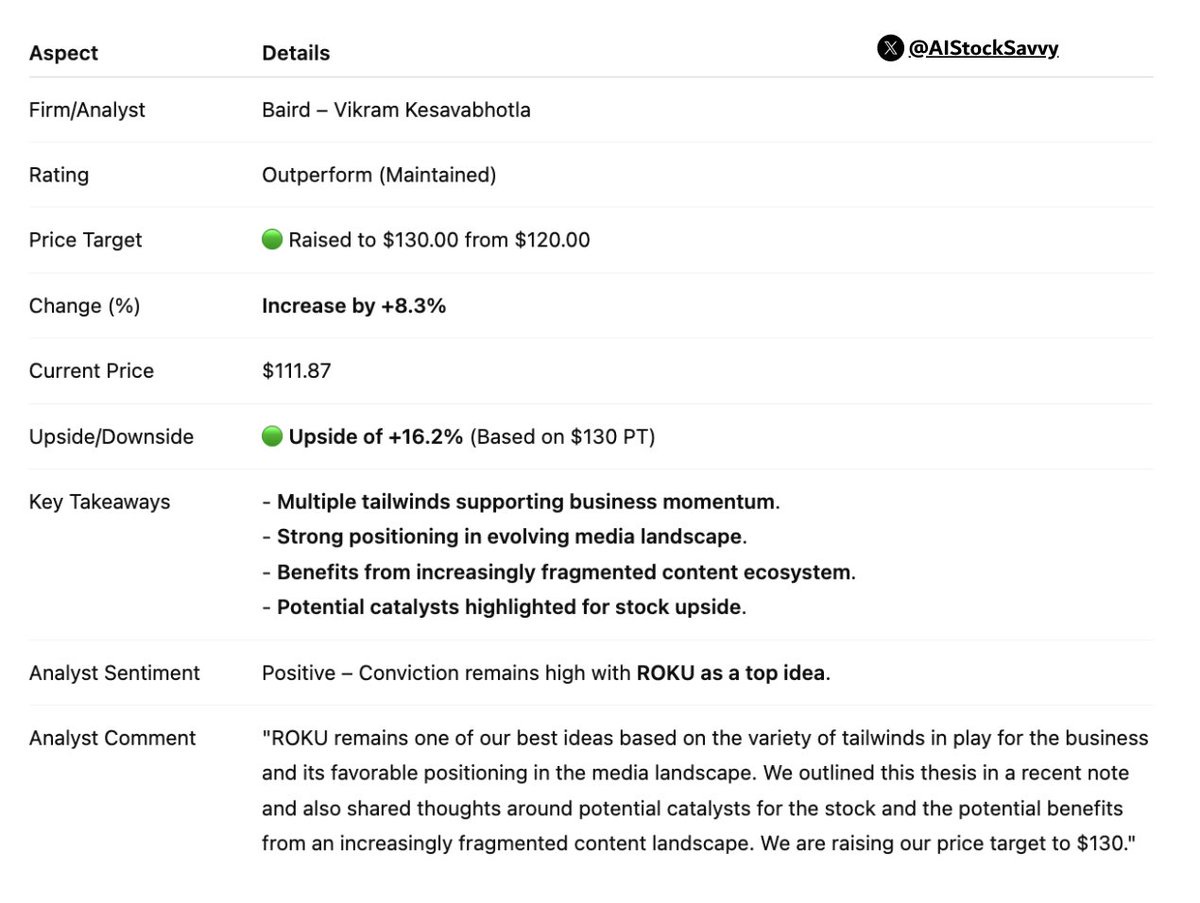The height and width of the screenshot is (903, 1200).
Task: Open the @AIStockSavvy profile link
Action: click(x=983, y=48)
